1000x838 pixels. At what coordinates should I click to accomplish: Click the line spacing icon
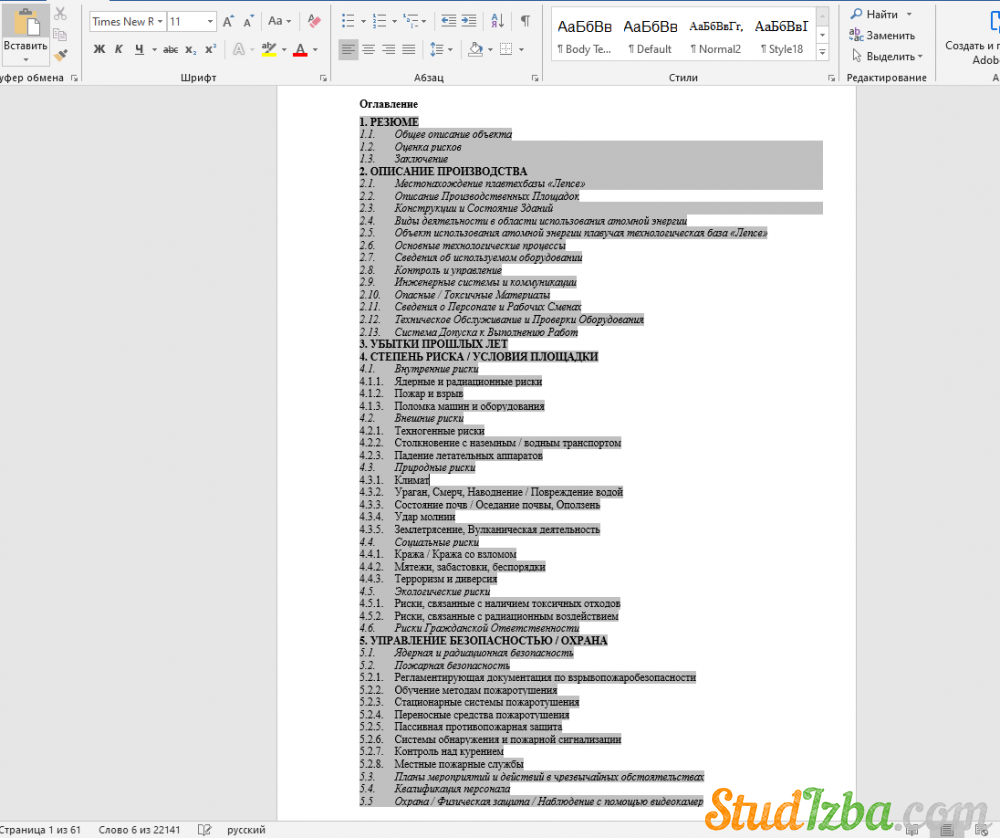(x=437, y=49)
